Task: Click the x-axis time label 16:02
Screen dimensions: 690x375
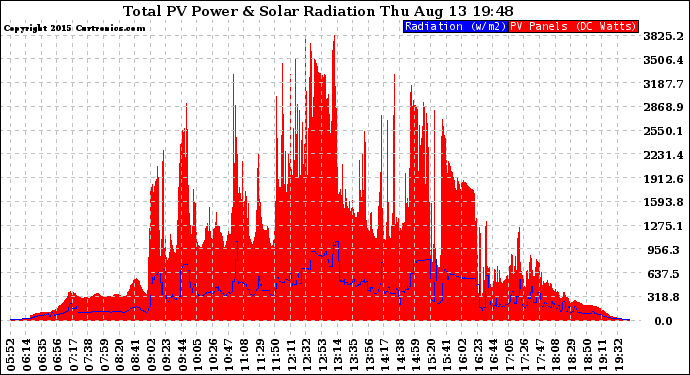Action: (461, 355)
